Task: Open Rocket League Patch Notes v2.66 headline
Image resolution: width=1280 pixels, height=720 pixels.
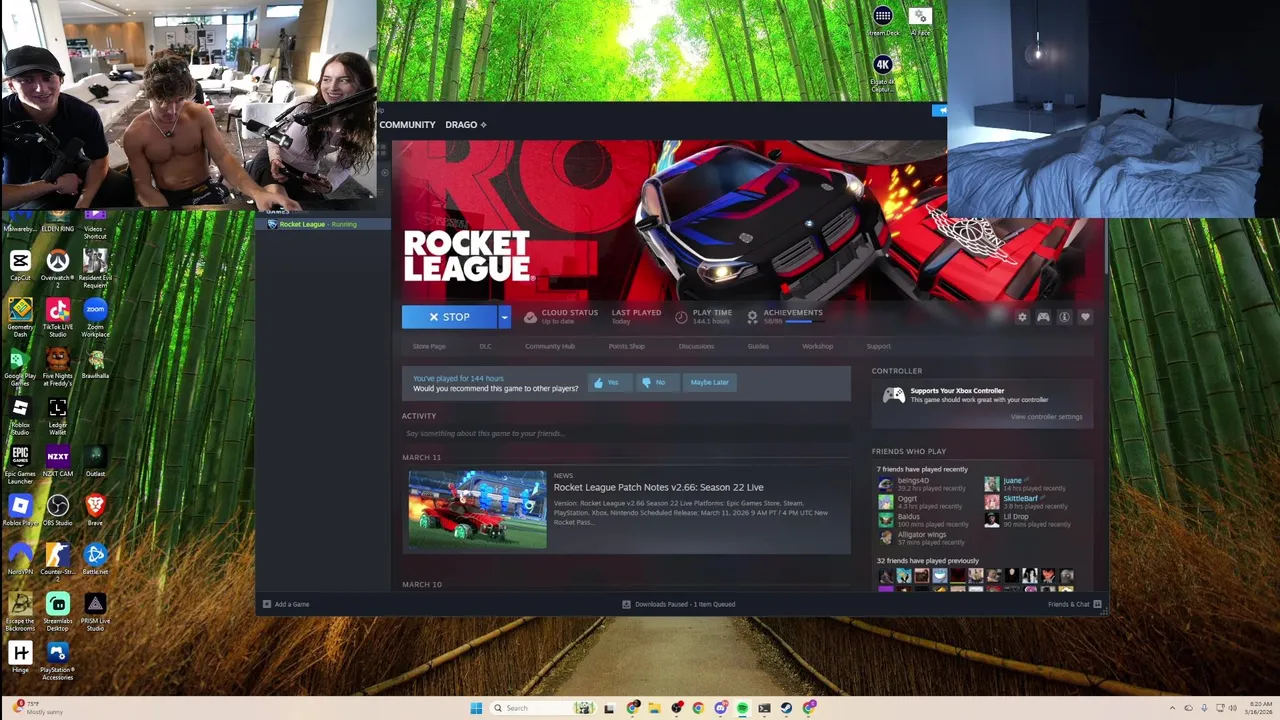Action: pyautogui.click(x=658, y=487)
